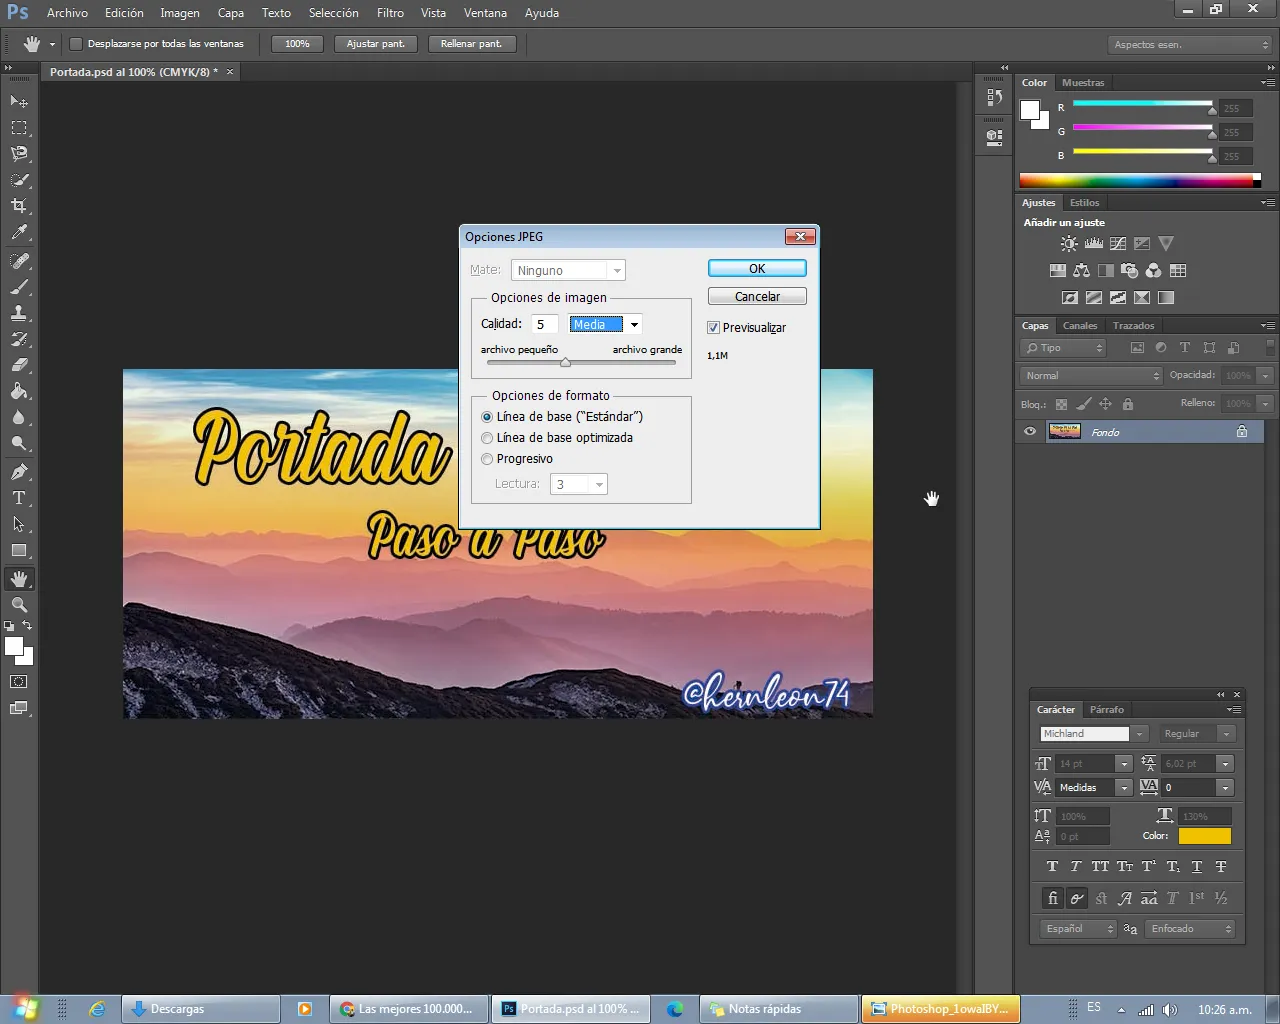Viewport: 1280px width, 1024px height.
Task: Select the Pen tool
Action: pos(19,472)
